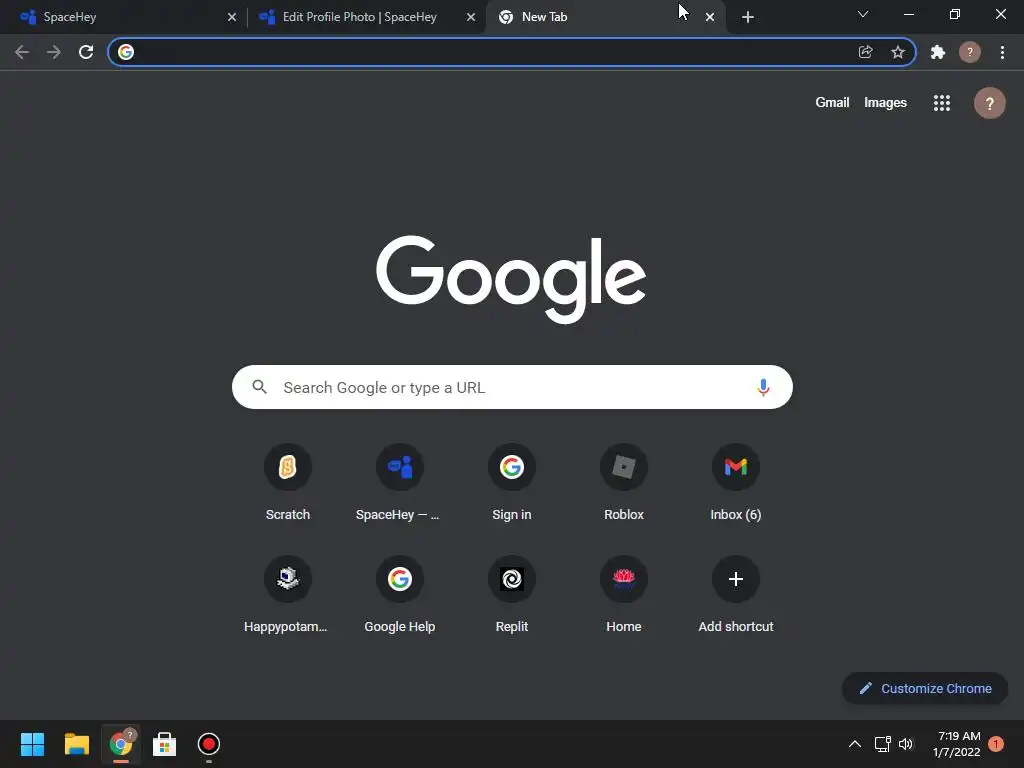Open the Gmail link
Screen dimensions: 1024x768
(x=832, y=103)
